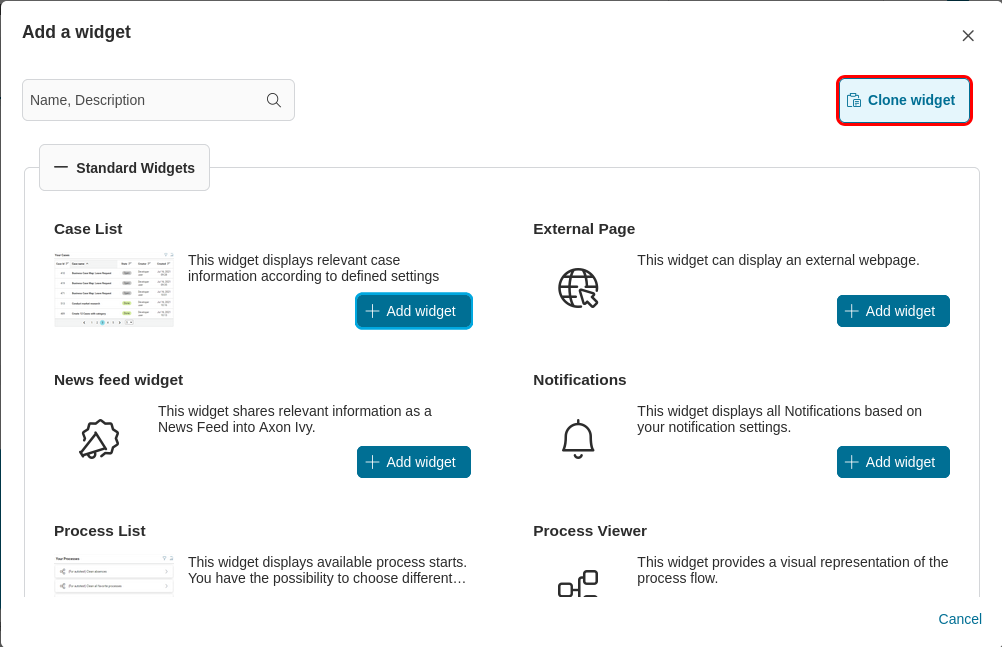Viewport: 1002px width, 647px height.
Task: Click the search magnifier icon
Action: pos(273,100)
